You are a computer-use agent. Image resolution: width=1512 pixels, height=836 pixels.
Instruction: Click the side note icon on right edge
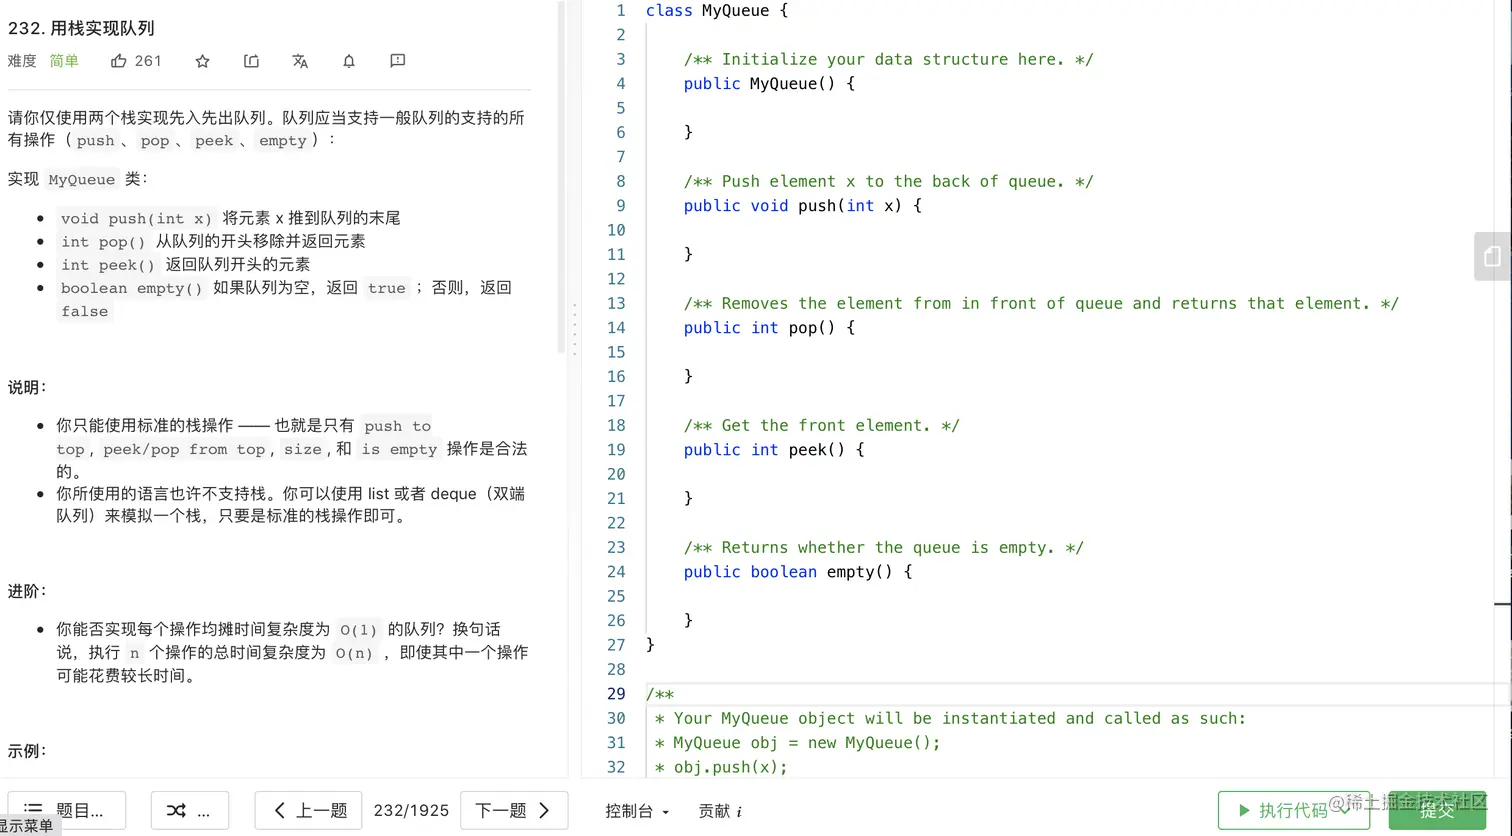tap(1493, 256)
